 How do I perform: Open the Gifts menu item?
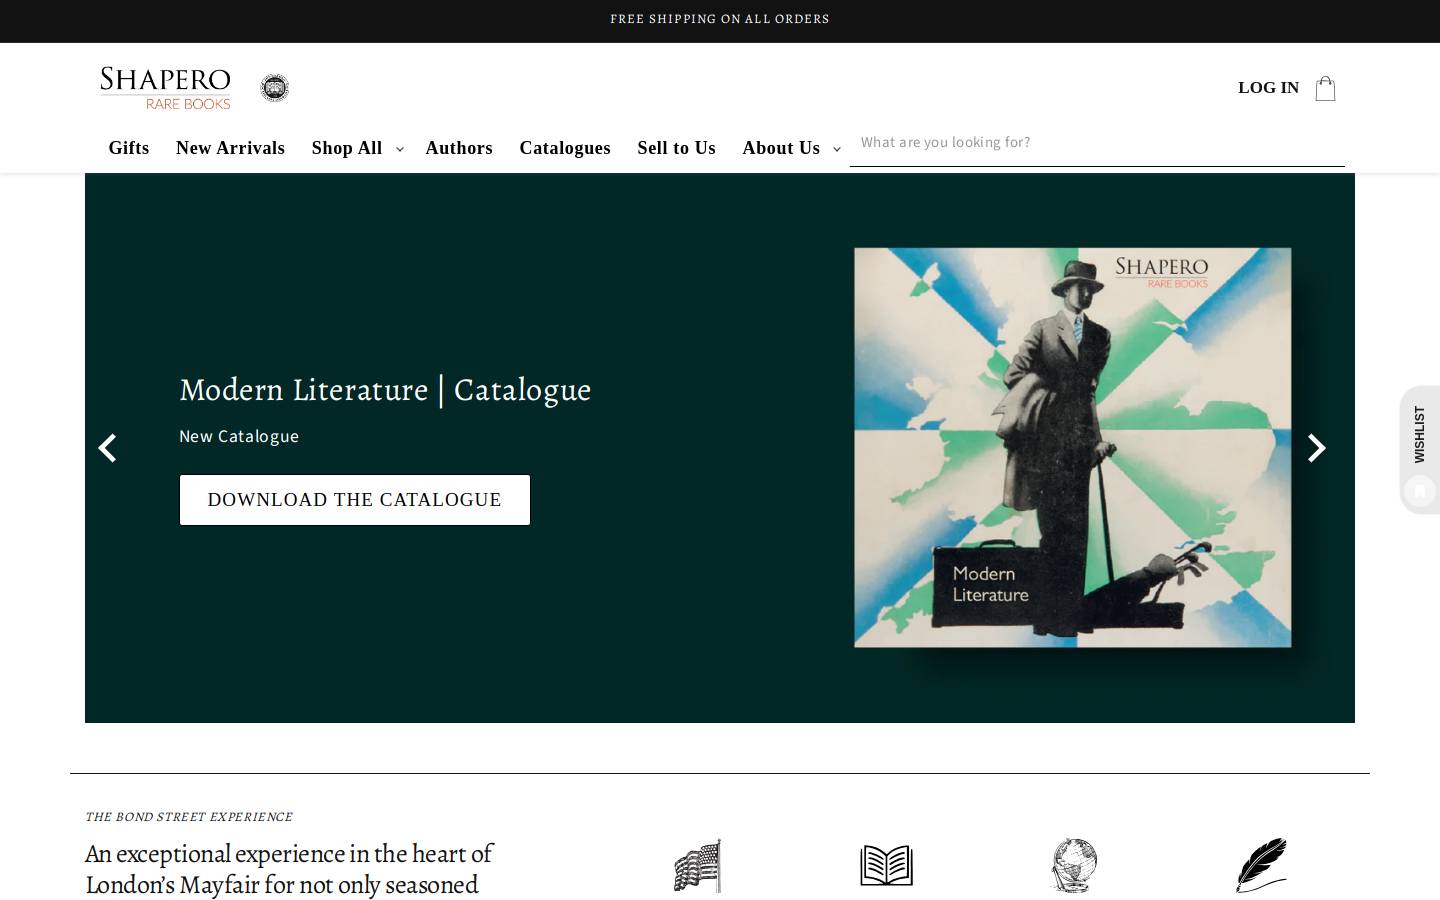point(129,148)
